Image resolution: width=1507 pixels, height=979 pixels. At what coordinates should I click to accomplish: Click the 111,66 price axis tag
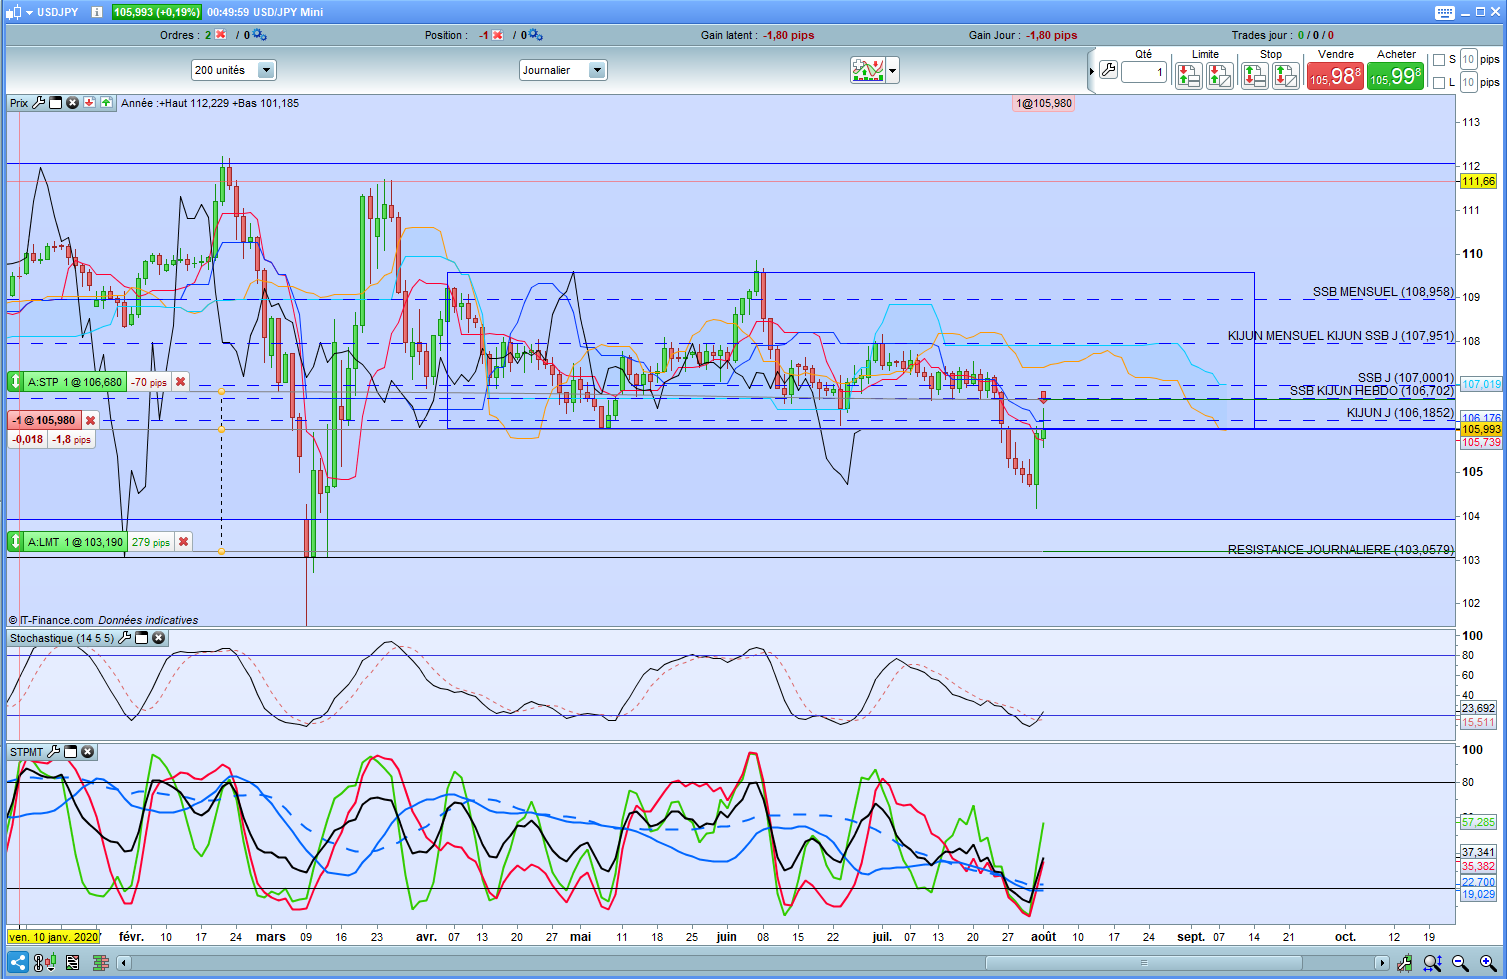1478,181
